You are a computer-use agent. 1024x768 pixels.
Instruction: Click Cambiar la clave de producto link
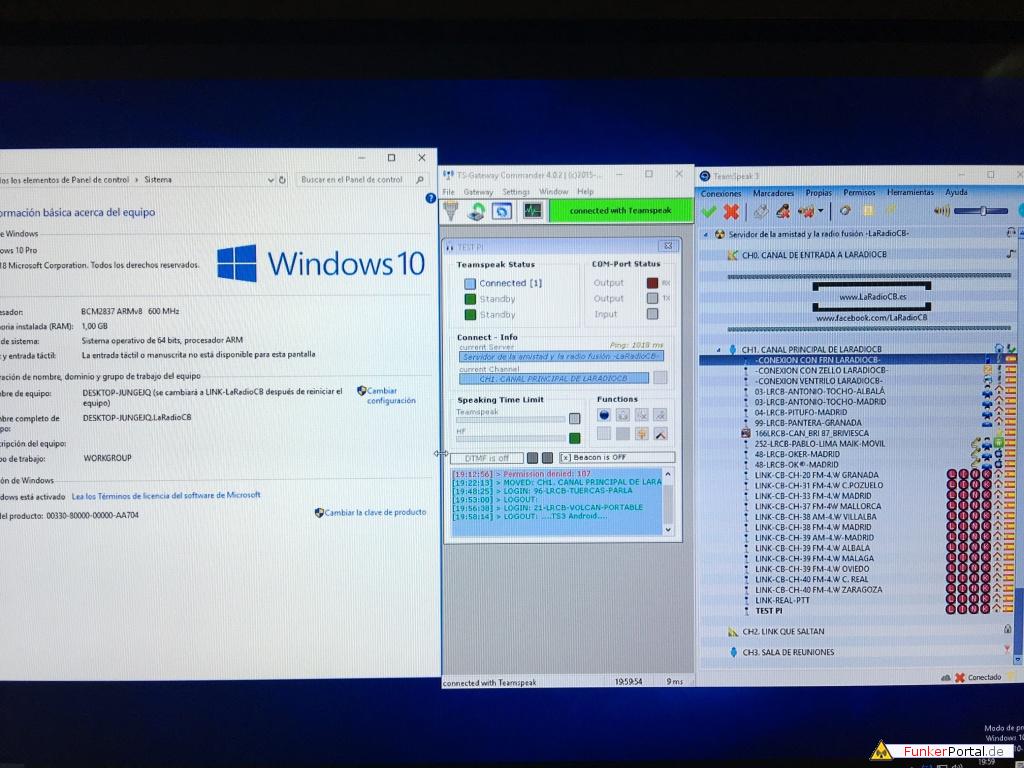pos(376,512)
